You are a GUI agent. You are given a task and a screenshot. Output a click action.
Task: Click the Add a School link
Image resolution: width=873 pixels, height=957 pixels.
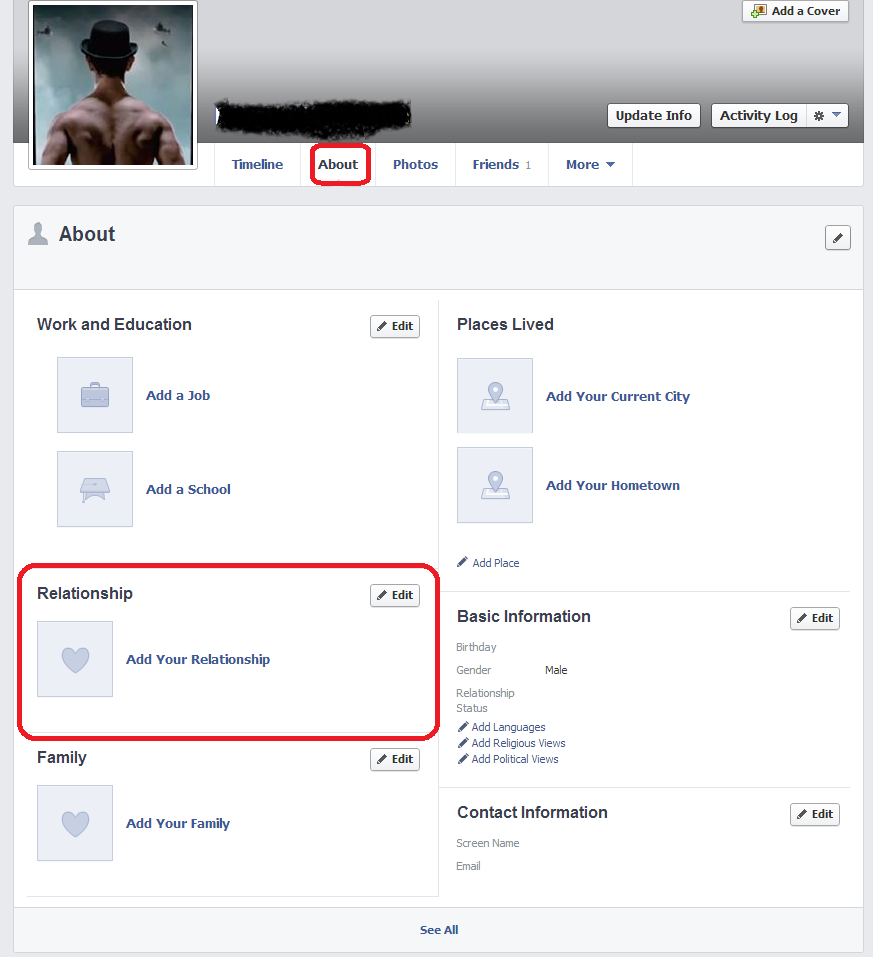188,489
